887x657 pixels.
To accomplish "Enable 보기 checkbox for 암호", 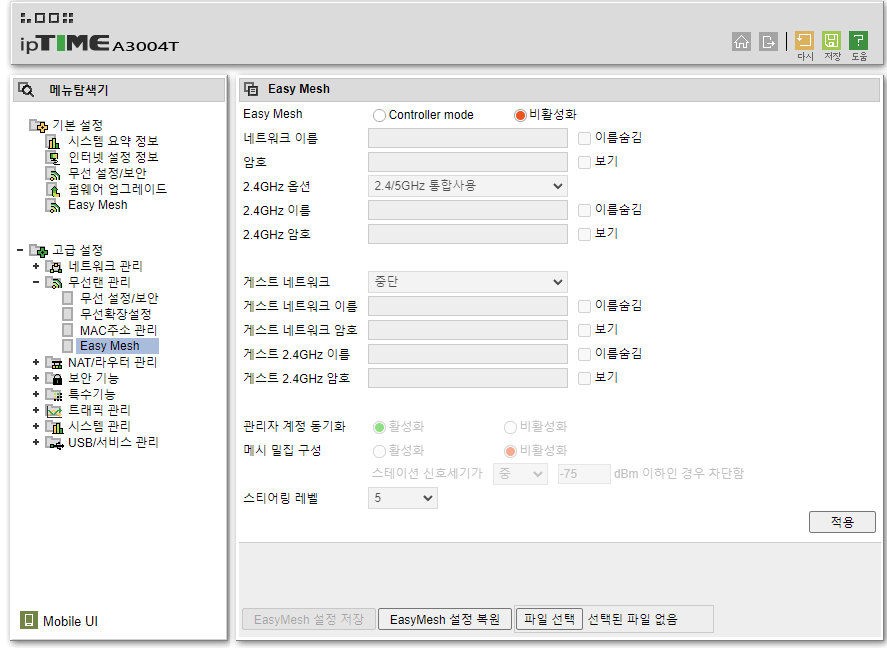I will pyautogui.click(x=585, y=162).
